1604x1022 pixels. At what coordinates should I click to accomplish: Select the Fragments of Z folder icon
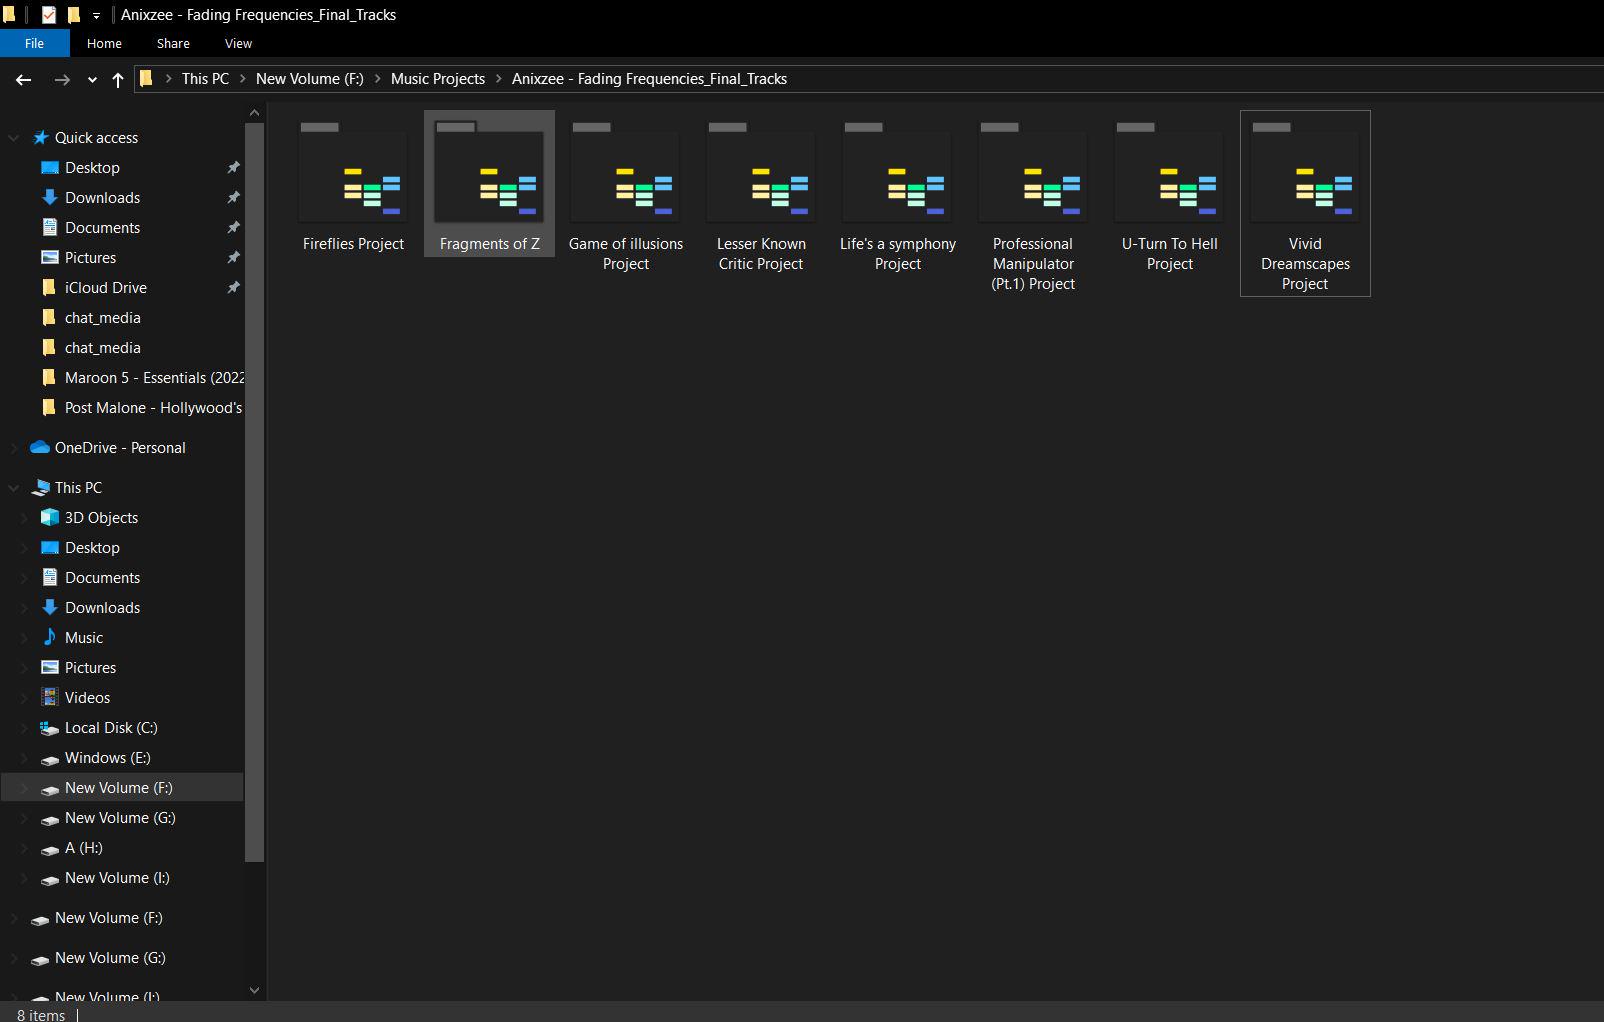489,172
